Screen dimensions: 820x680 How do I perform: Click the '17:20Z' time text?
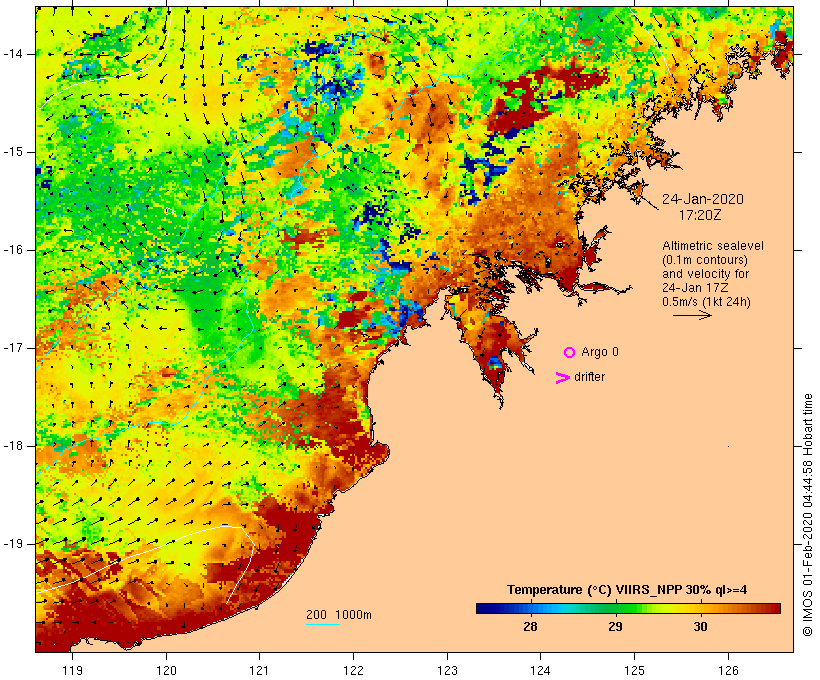700,215
